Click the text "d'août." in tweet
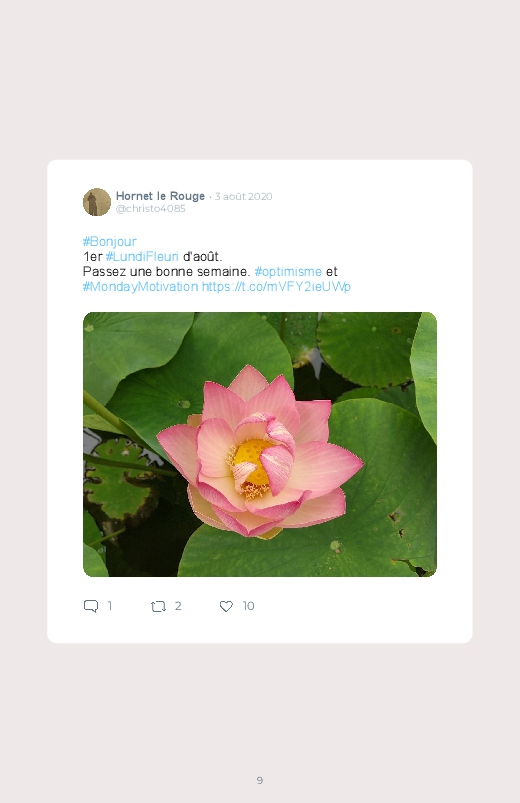Viewport: 520px width, 803px height. point(202,256)
